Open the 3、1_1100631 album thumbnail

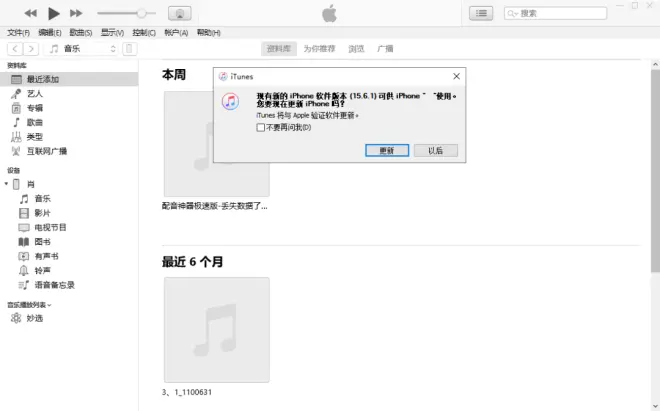pos(217,330)
